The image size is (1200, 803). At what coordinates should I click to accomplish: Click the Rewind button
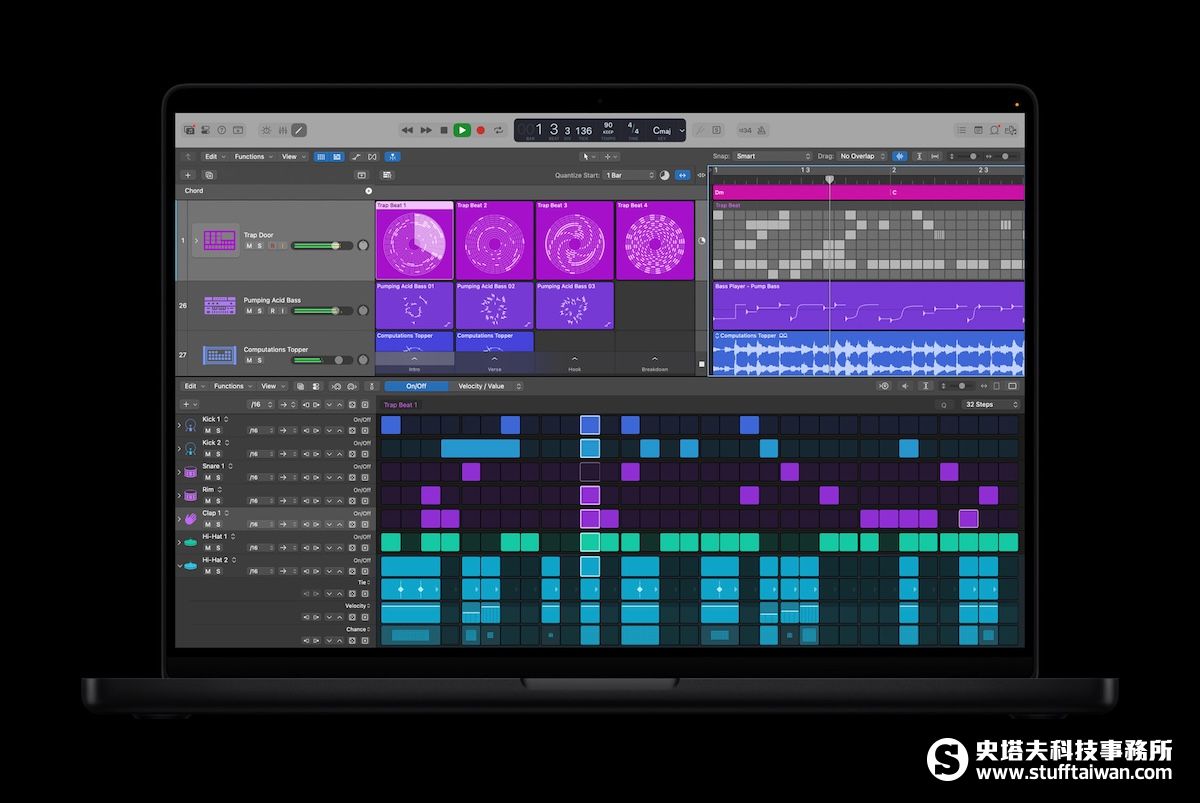[407, 130]
